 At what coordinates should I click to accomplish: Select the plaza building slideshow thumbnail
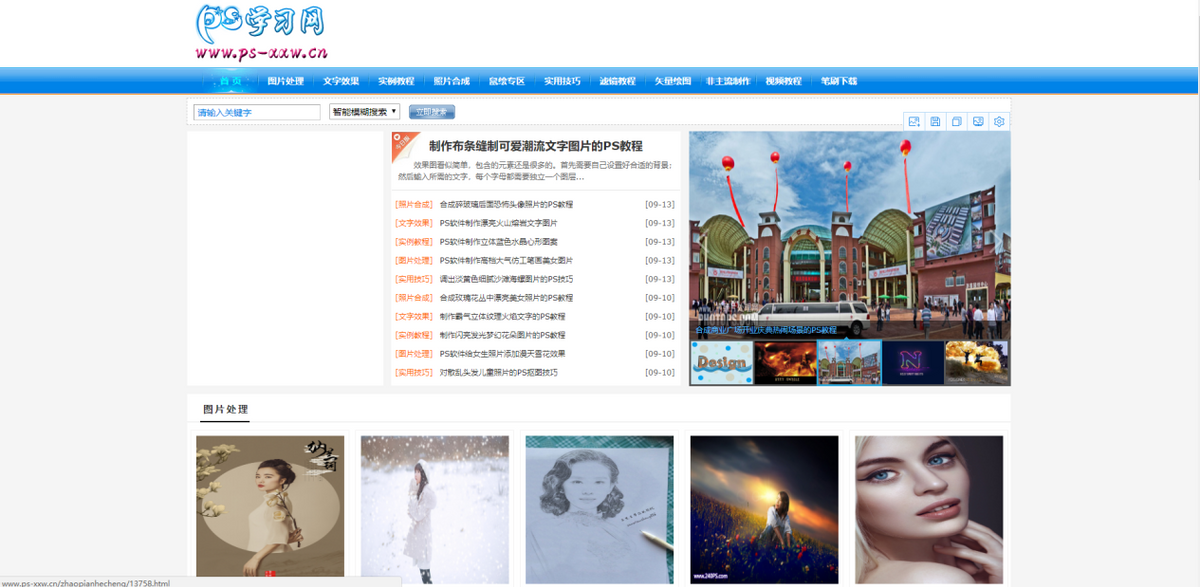850,362
